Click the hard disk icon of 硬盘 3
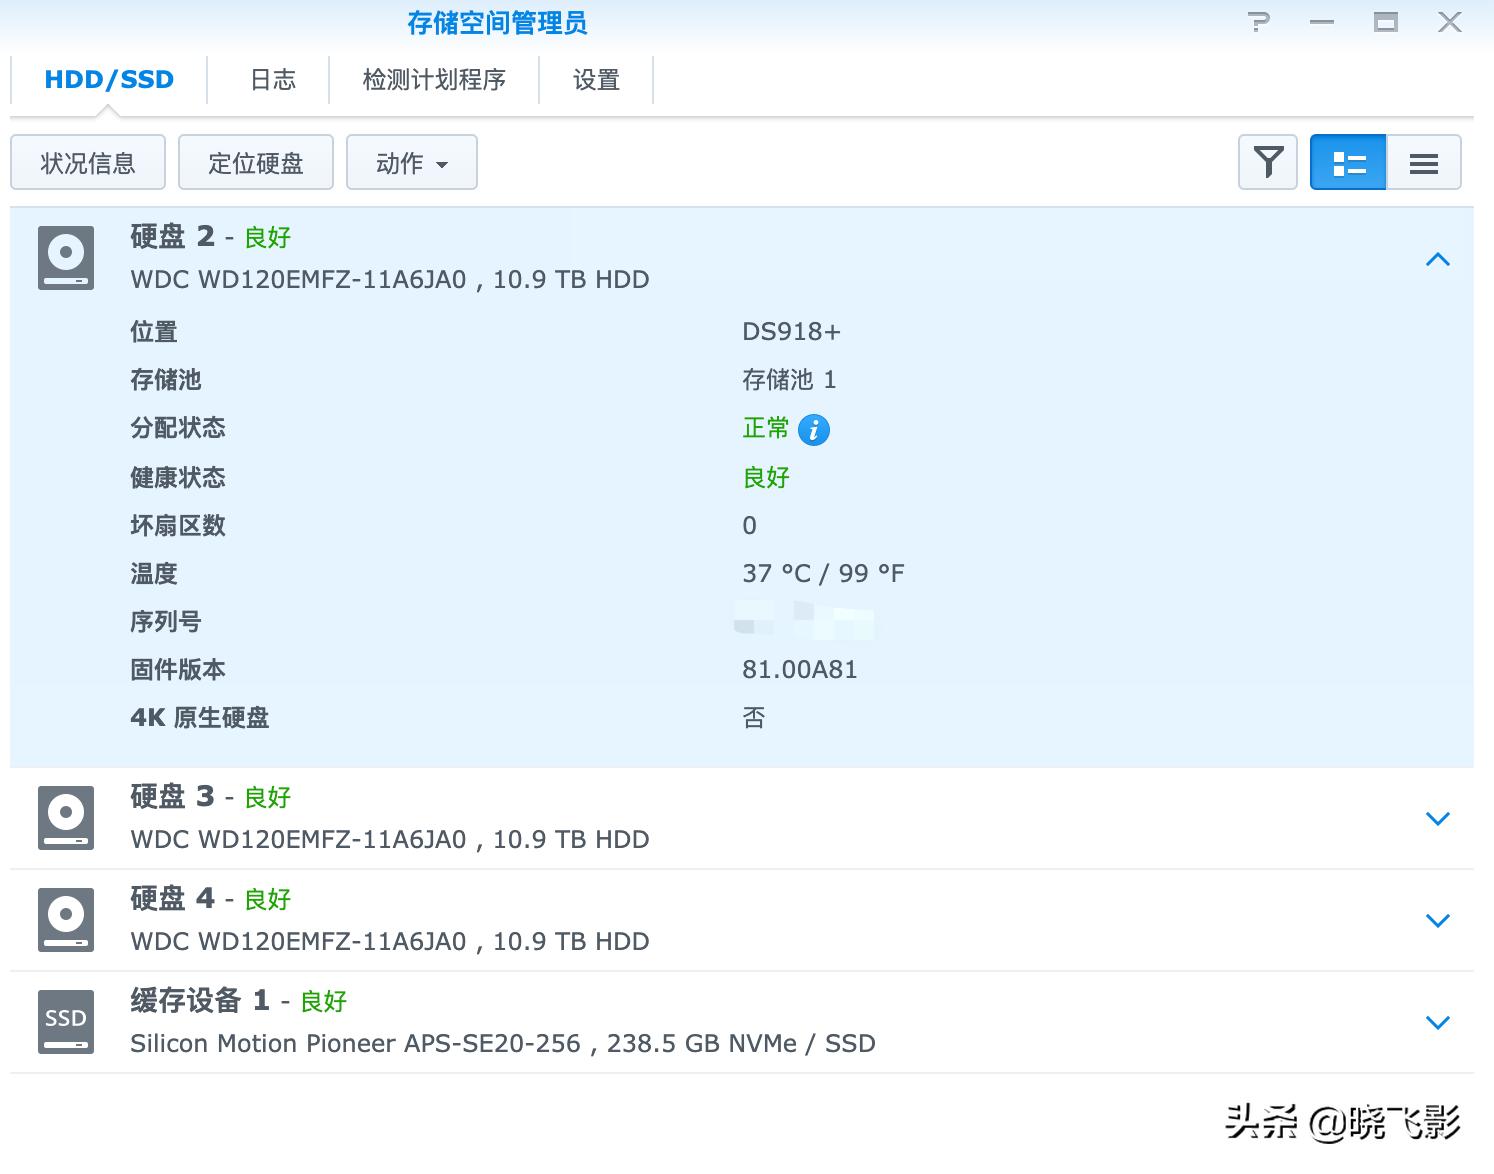This screenshot has height=1174, width=1494. 65,817
